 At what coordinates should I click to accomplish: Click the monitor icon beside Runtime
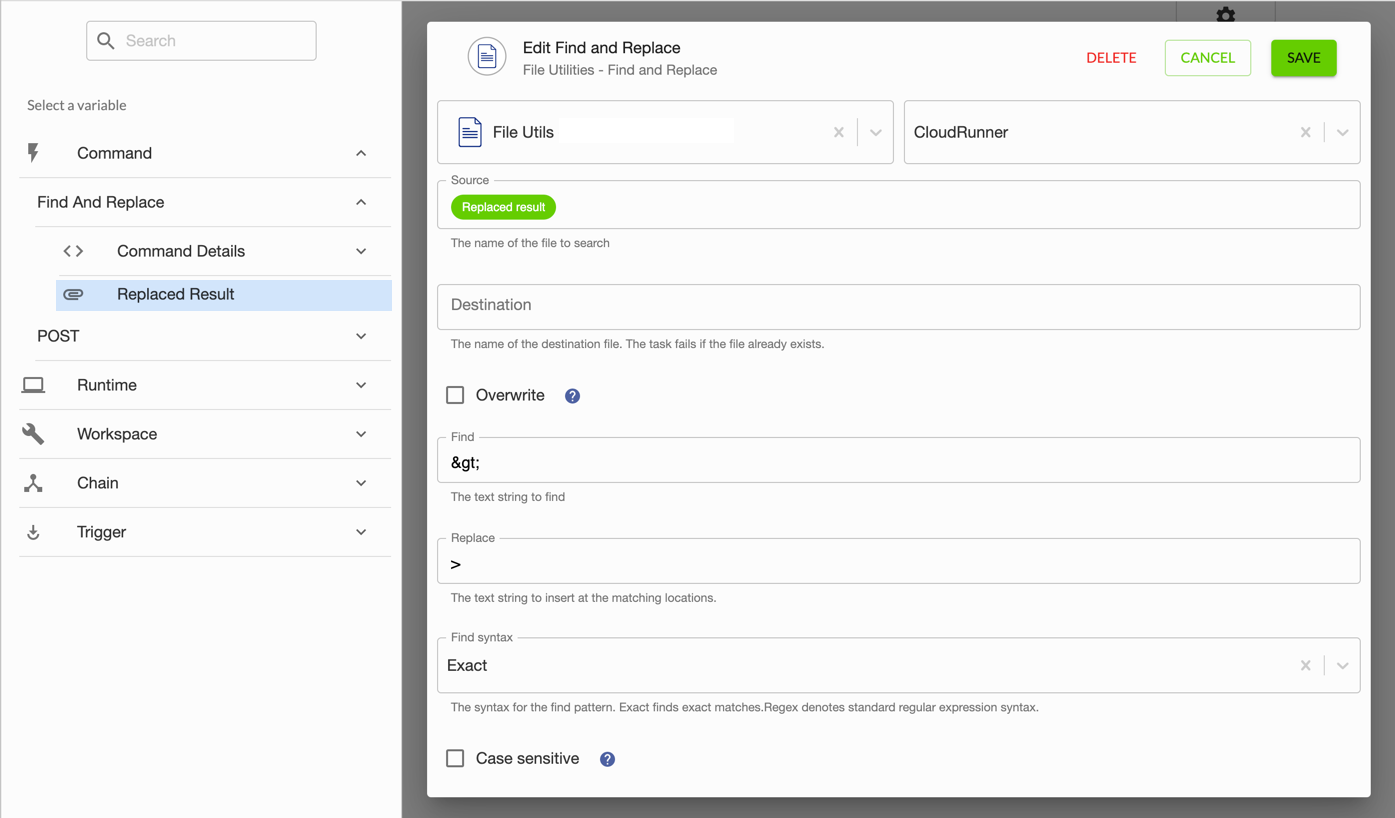point(34,384)
